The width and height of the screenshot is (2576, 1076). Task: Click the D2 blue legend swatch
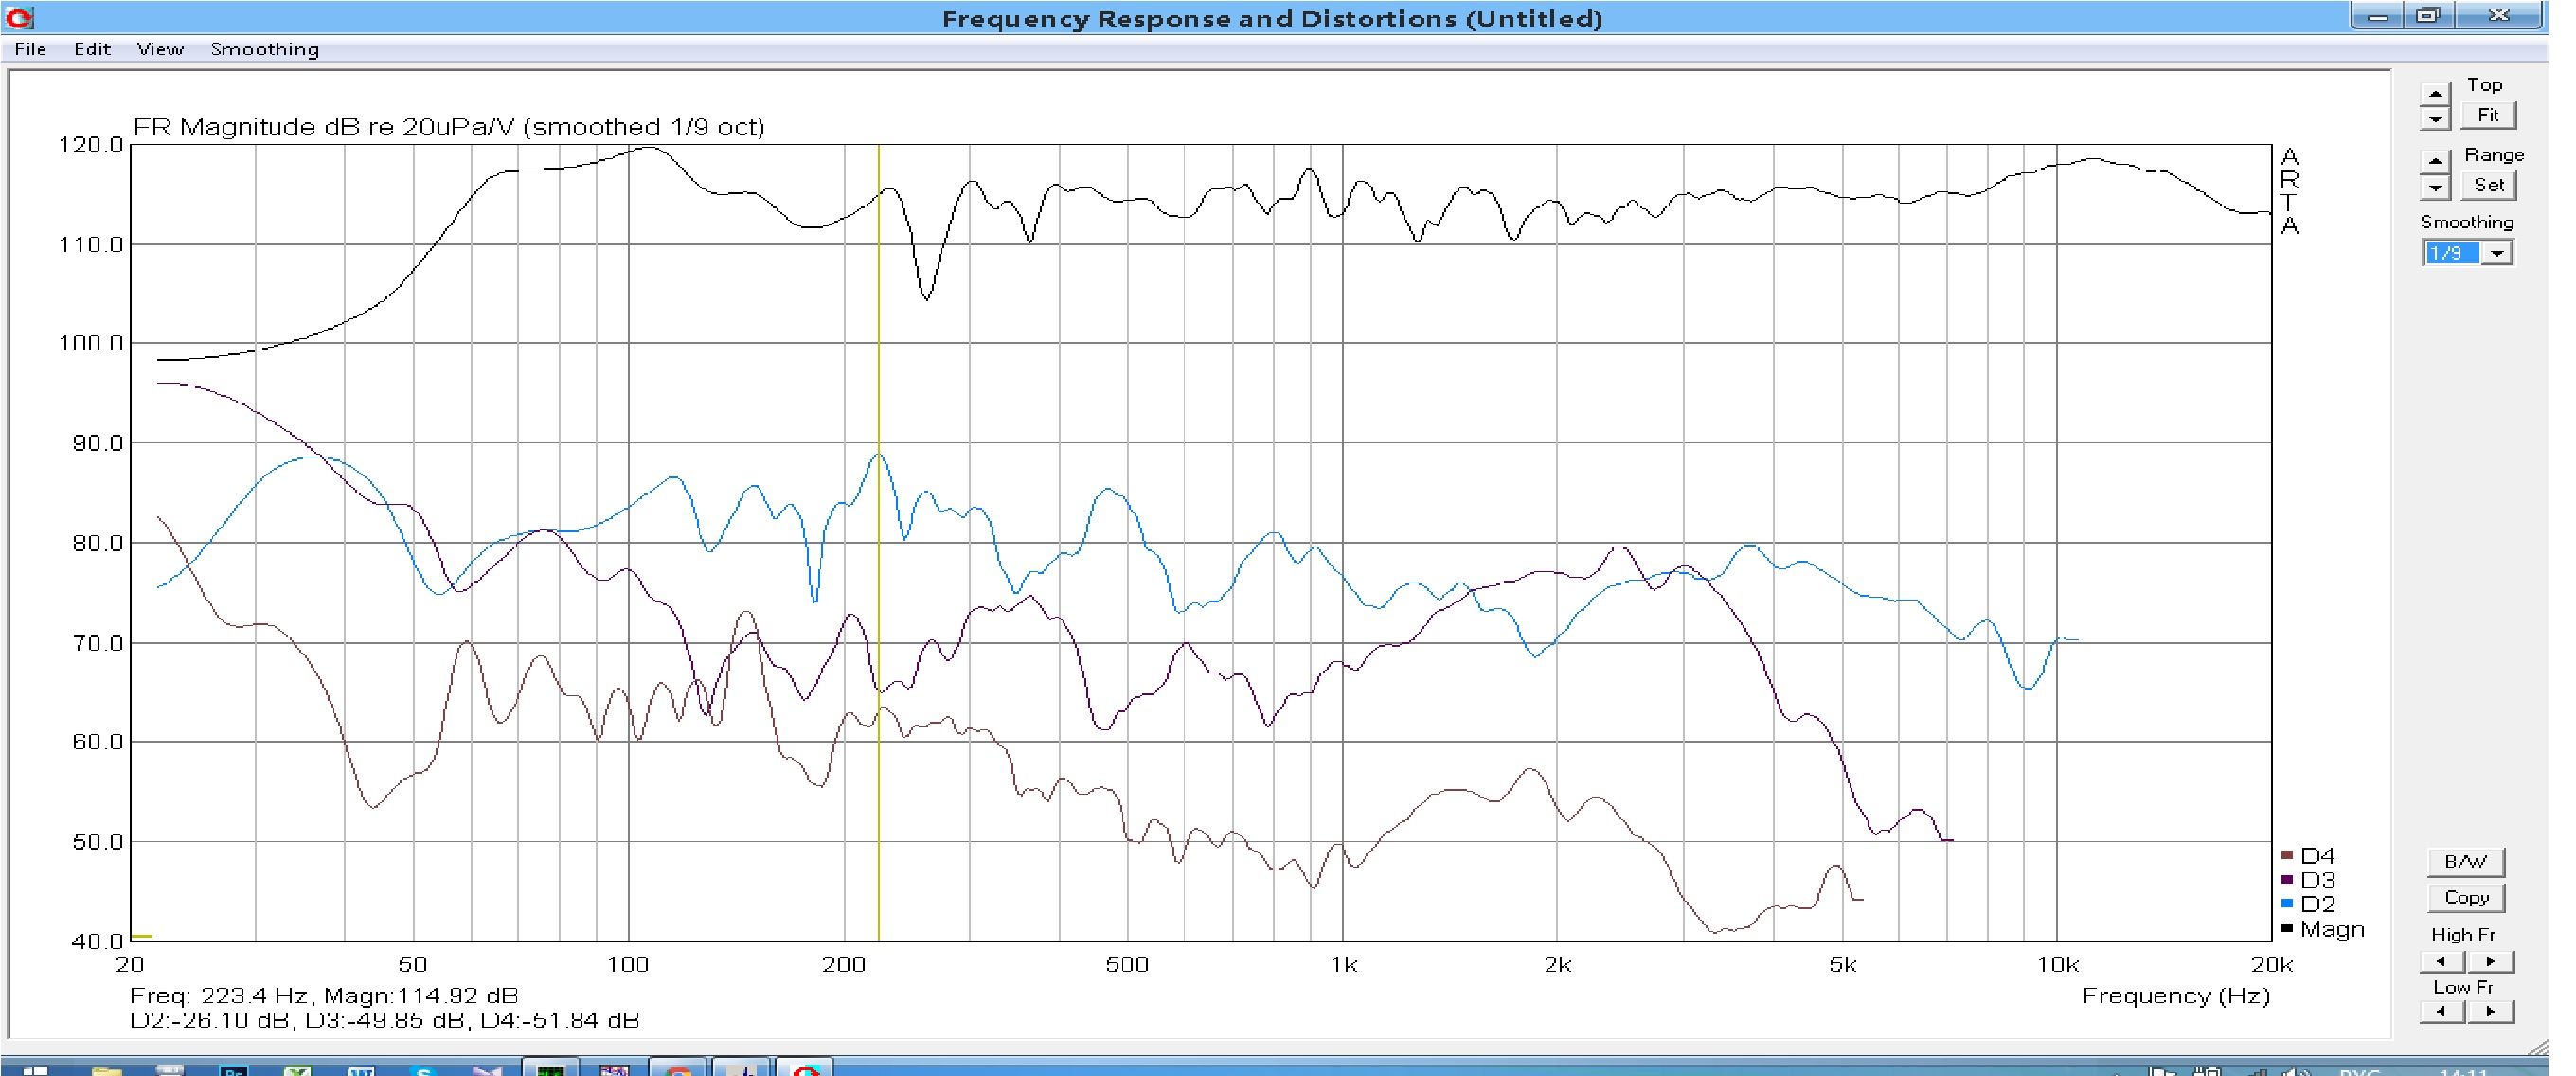coord(2286,903)
